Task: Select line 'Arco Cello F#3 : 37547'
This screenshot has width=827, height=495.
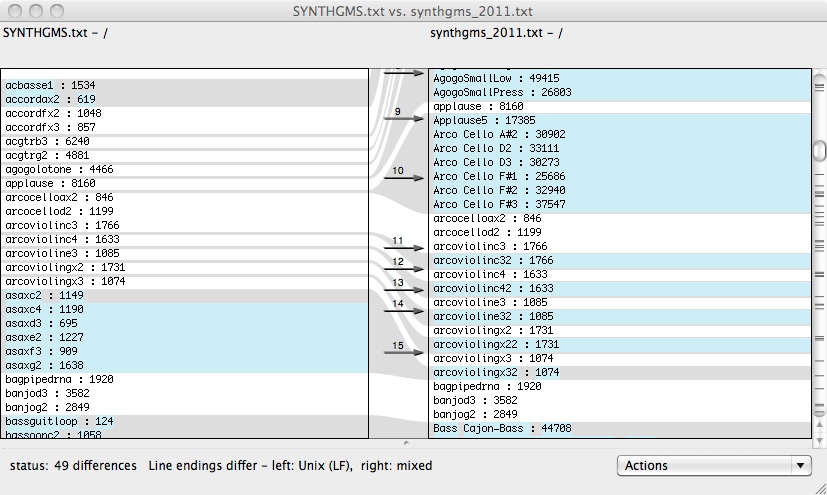Action: click(620, 204)
